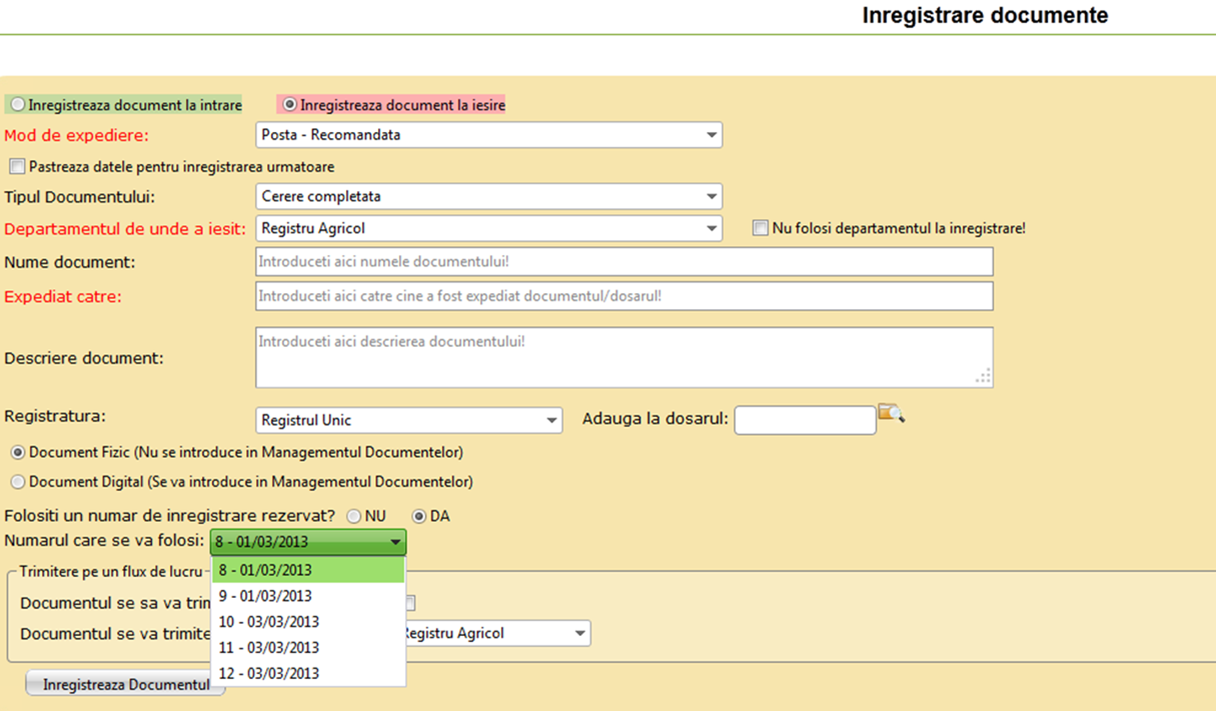Choose the 'Document Digital' radio option

(17, 482)
